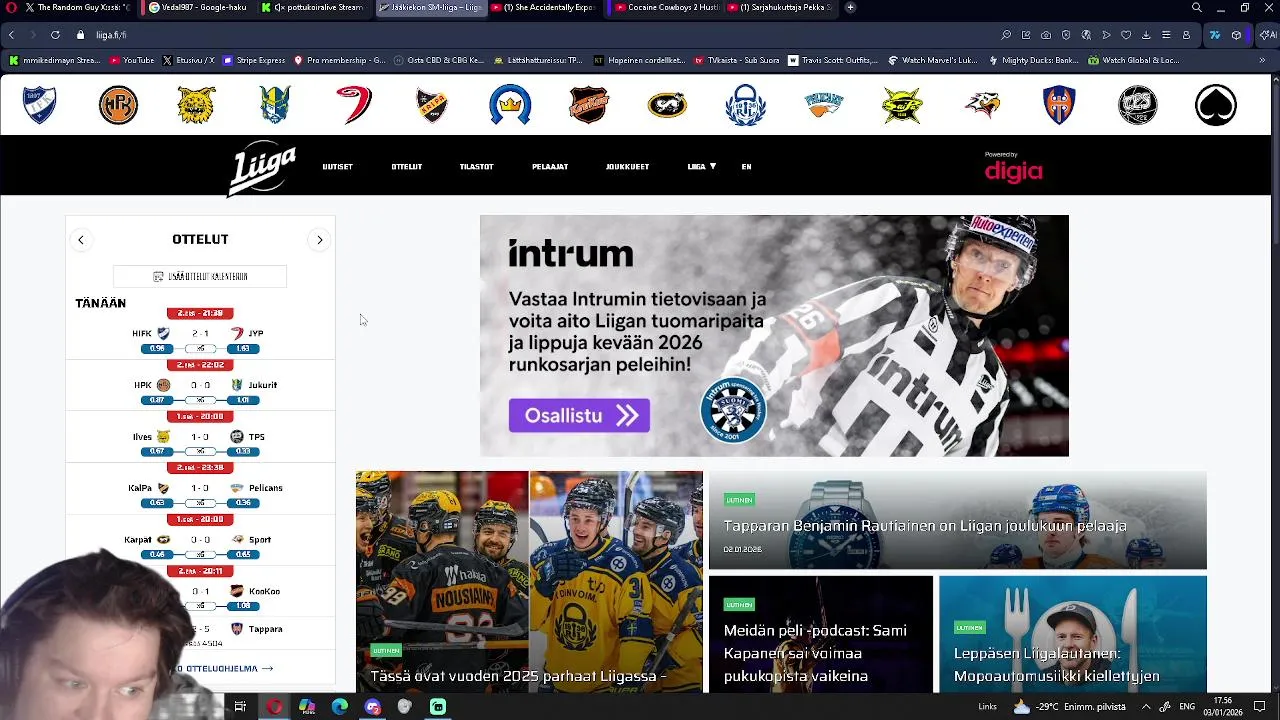Reload the page with browser refresh icon
The image size is (1280, 720).
[x=55, y=35]
